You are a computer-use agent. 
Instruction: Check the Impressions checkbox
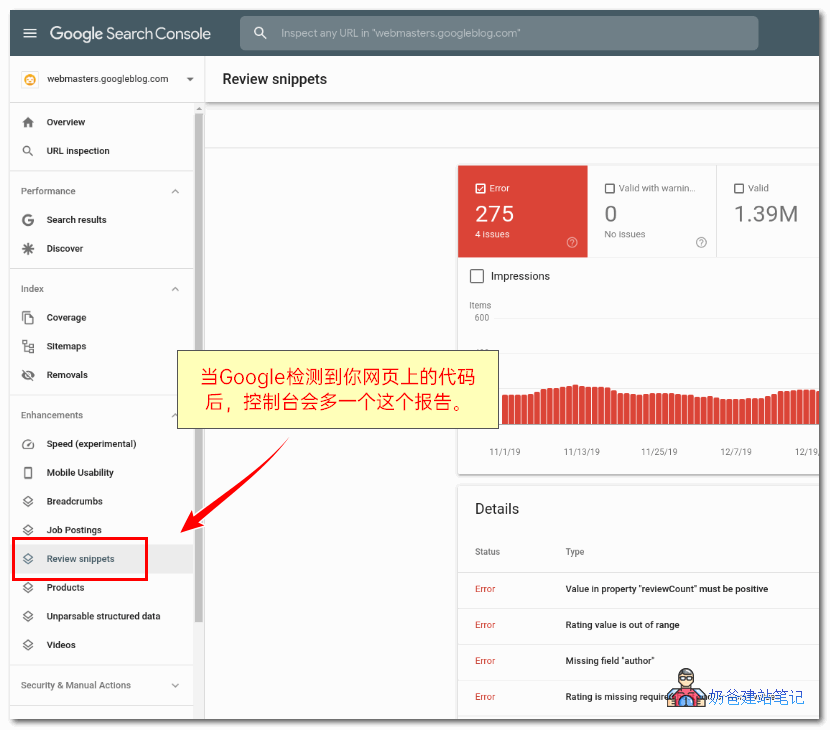(477, 276)
